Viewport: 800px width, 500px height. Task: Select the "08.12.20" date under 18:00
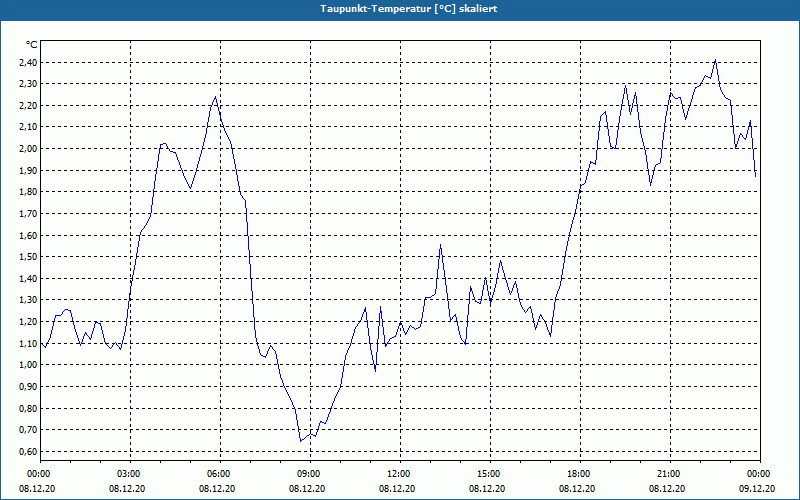(577, 489)
